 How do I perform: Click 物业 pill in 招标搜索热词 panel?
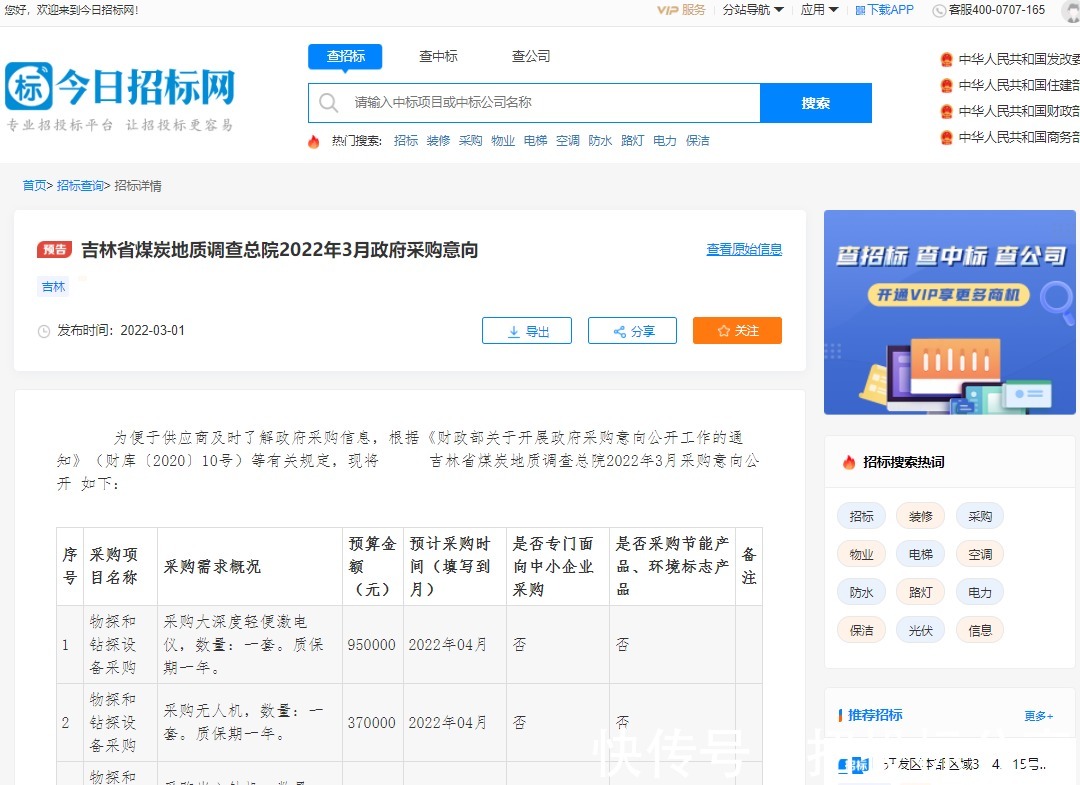(861, 554)
